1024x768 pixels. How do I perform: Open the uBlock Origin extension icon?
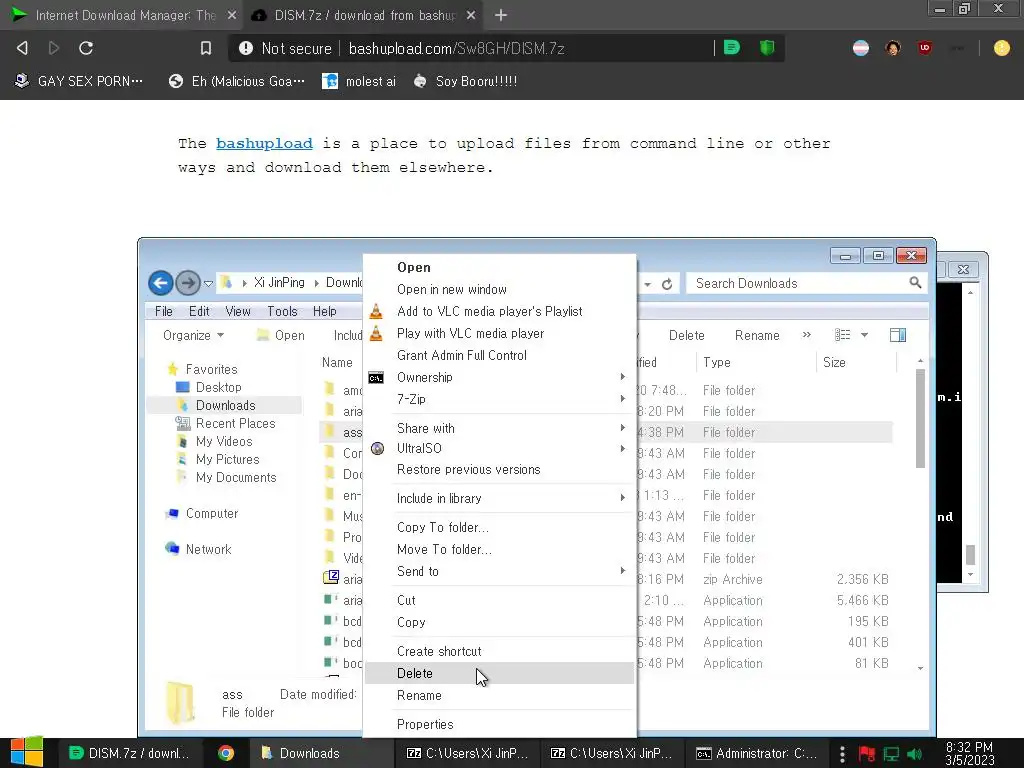pos(925,48)
